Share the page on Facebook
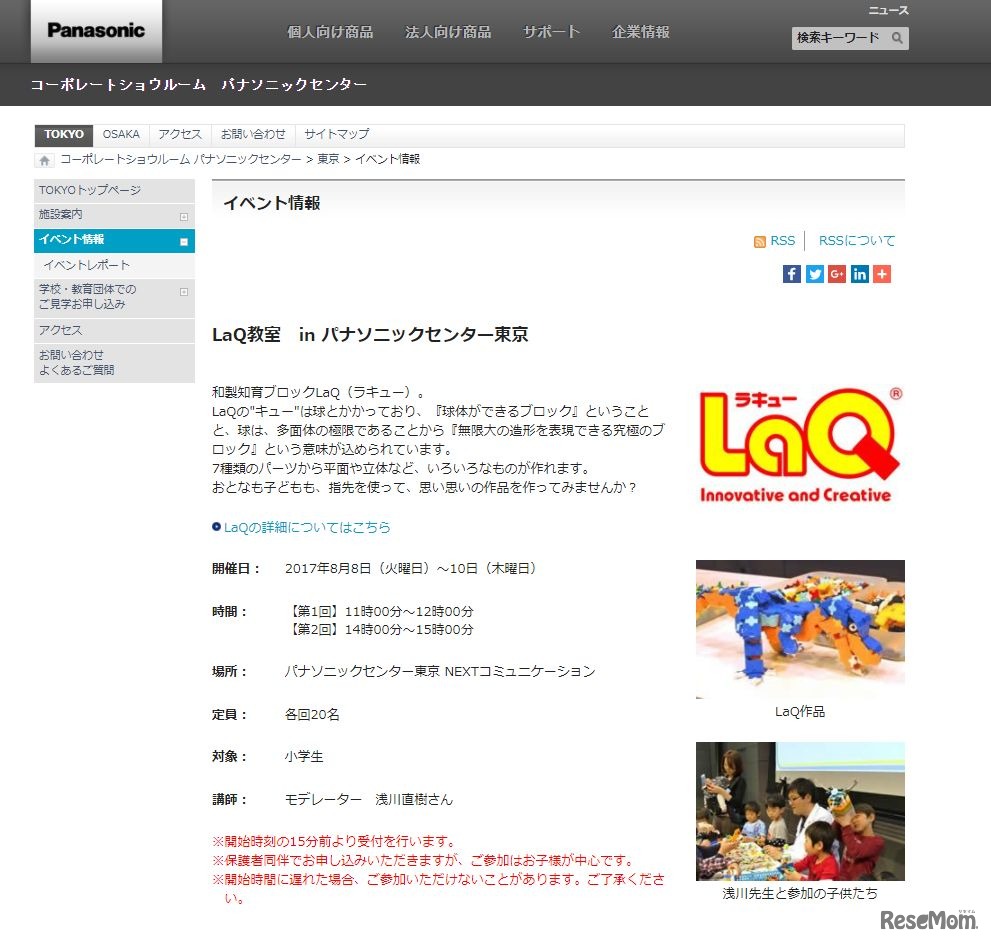Viewport: 991px width, 943px height. pos(791,273)
